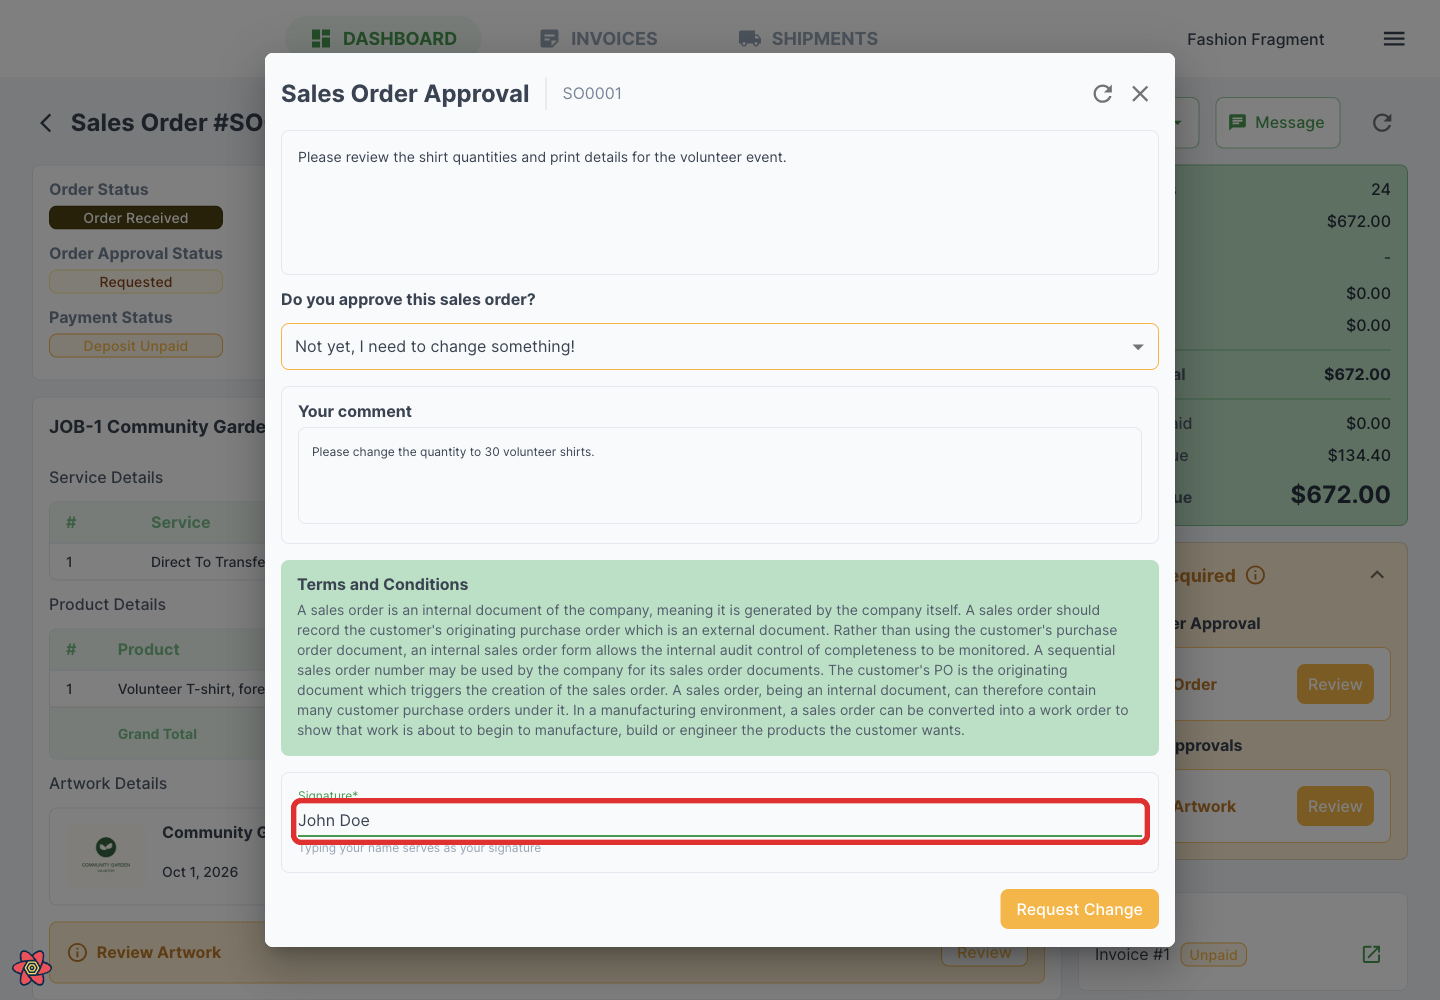Viewport: 1440px width, 1000px height.
Task: Click the Deposit Unpaid payment badge
Action: tap(136, 346)
